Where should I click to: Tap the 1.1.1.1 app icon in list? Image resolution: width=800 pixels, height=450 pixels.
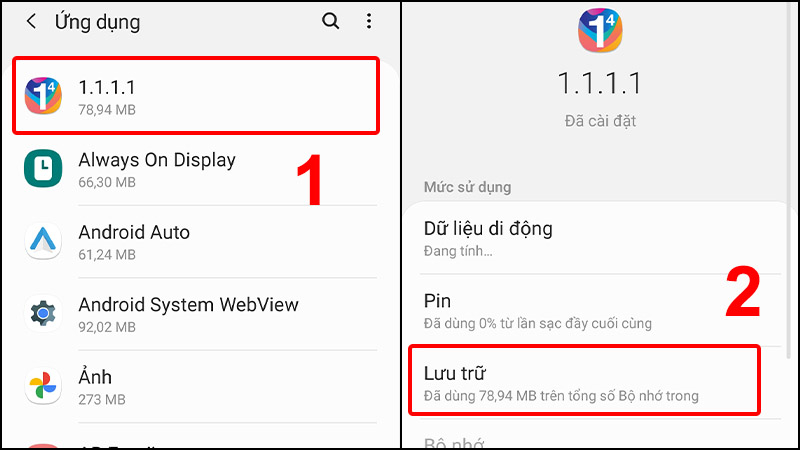[43, 96]
